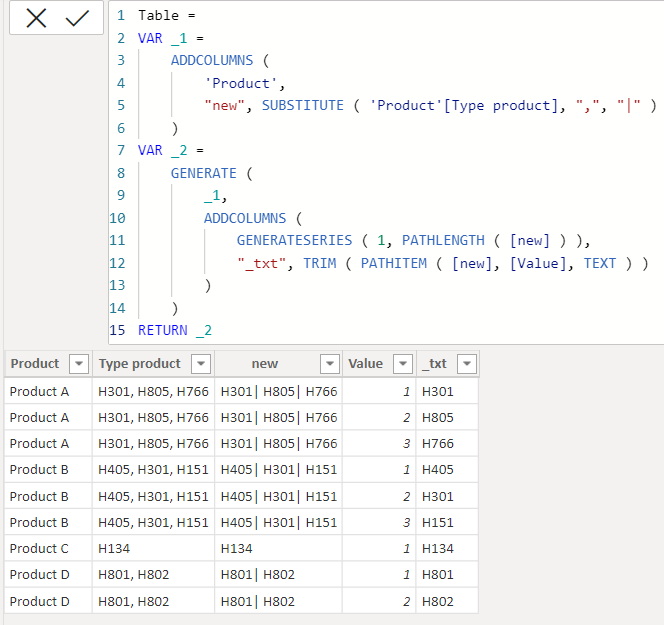Select 'H801| H802' cell in H802 row
This screenshot has width=664, height=625.
tap(278, 601)
